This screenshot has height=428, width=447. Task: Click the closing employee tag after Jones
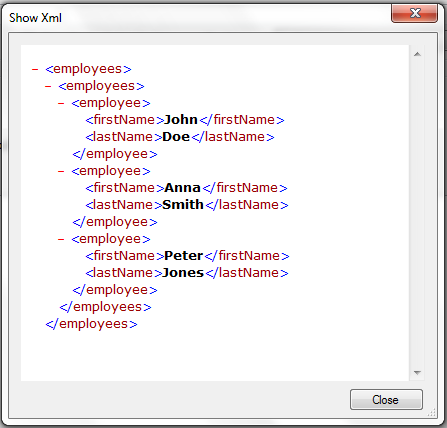115,290
